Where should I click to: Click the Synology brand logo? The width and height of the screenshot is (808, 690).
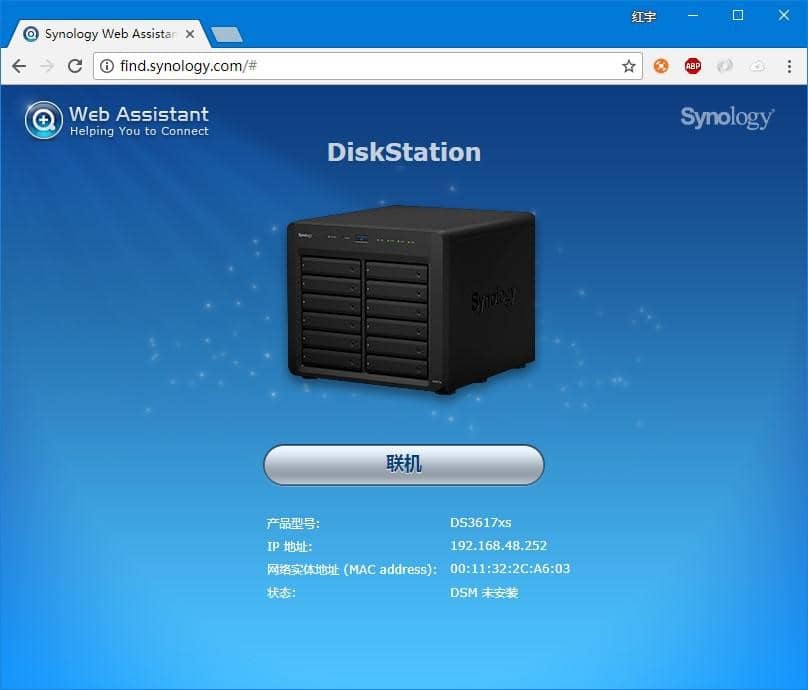point(726,118)
